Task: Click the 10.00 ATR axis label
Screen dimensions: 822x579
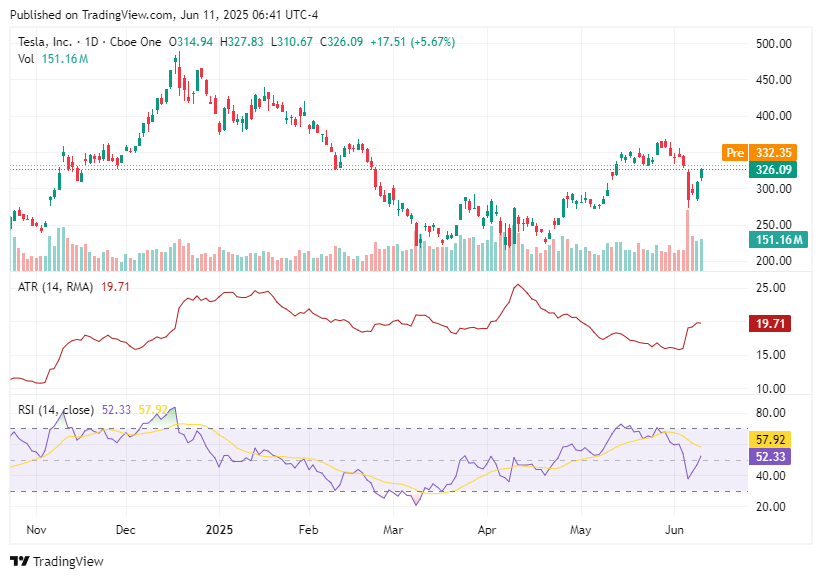Action: click(771, 389)
